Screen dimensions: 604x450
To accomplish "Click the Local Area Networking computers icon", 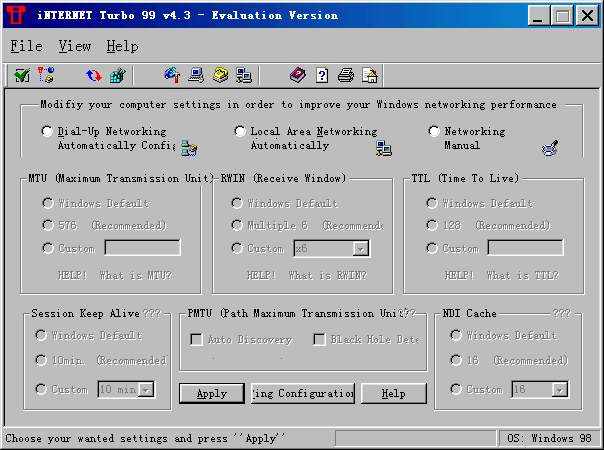I will pos(384,148).
